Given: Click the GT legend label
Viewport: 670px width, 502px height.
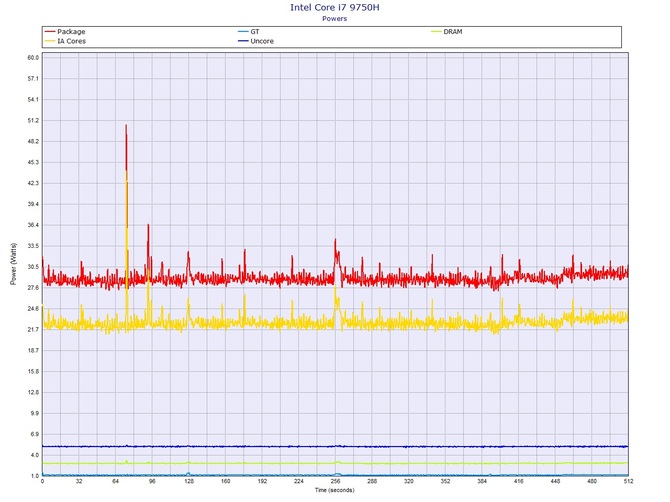Looking at the screenshot, I should coord(255,32).
